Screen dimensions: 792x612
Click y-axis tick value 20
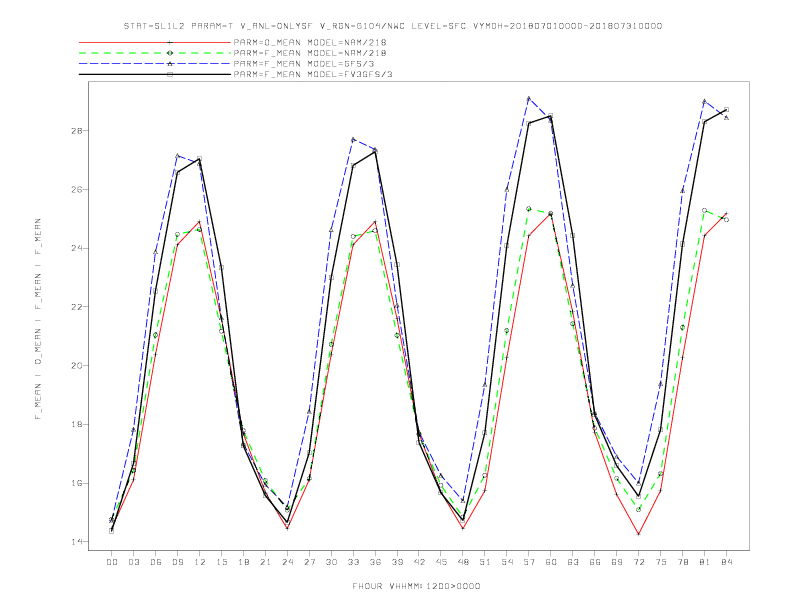coord(76,366)
